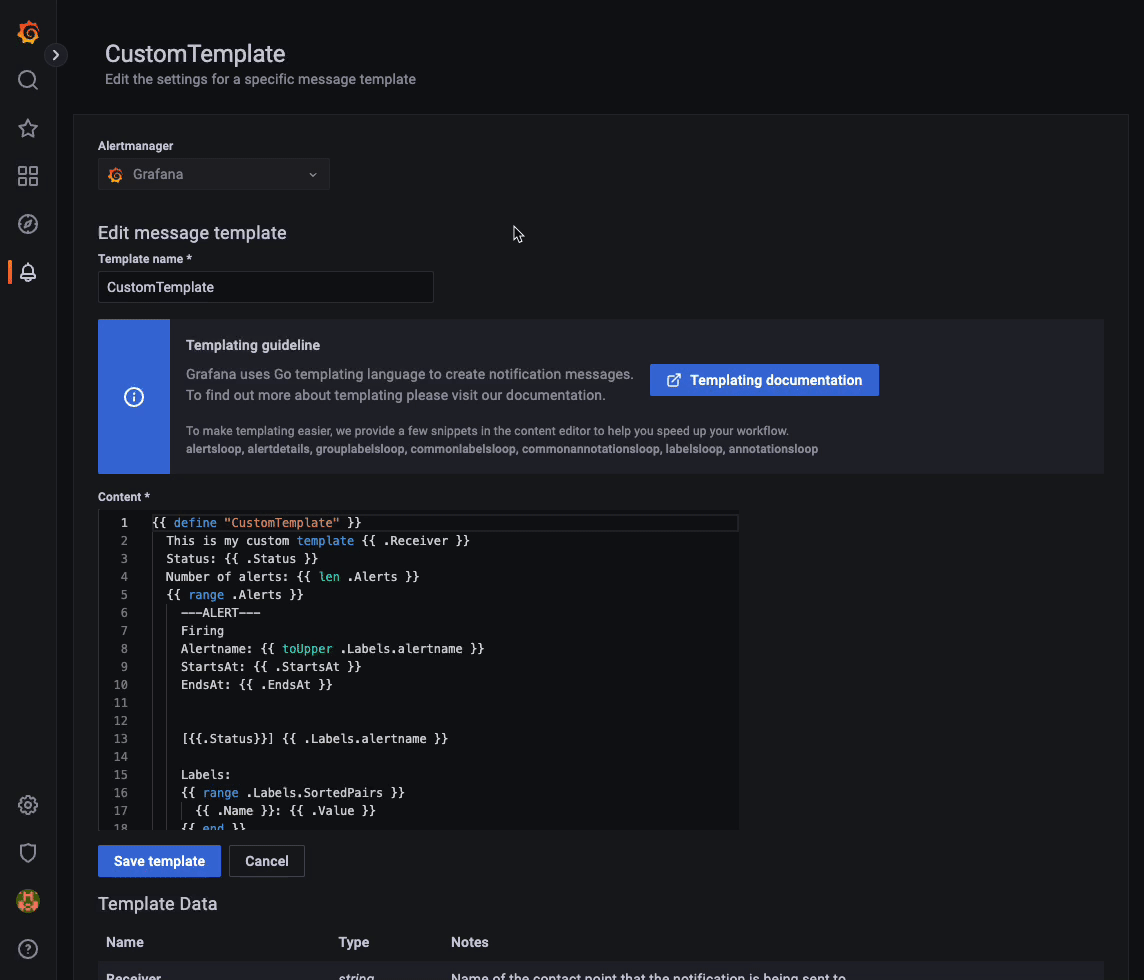Image resolution: width=1144 pixels, height=980 pixels.
Task: Click line 13 Status Labels.alertname code
Action: (314, 738)
